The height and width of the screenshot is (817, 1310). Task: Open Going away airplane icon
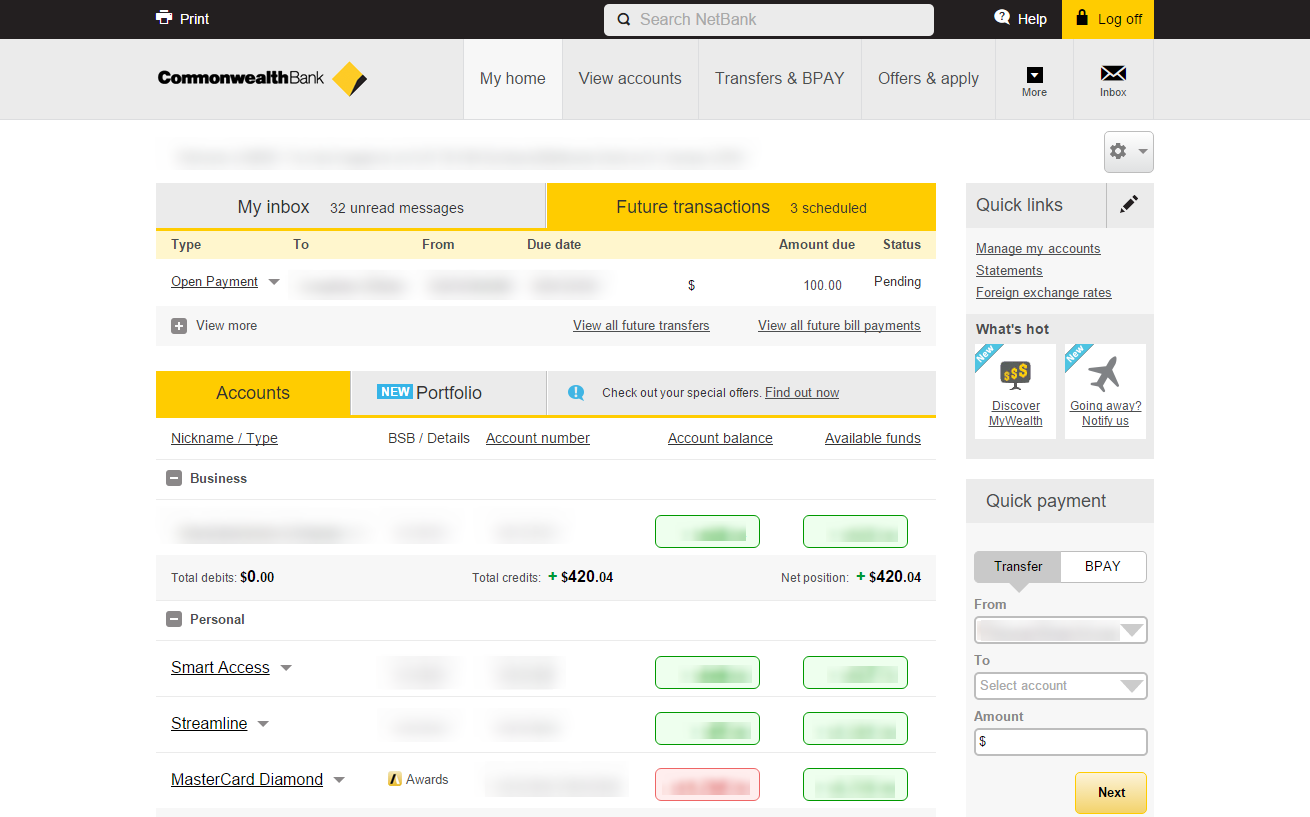1105,374
